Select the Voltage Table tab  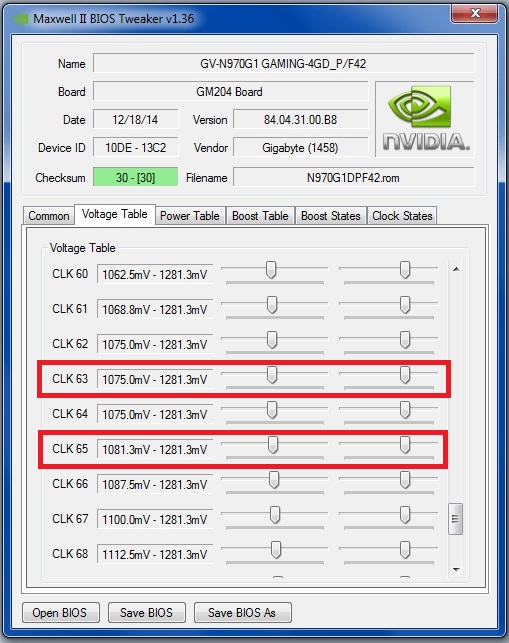[x=114, y=214]
